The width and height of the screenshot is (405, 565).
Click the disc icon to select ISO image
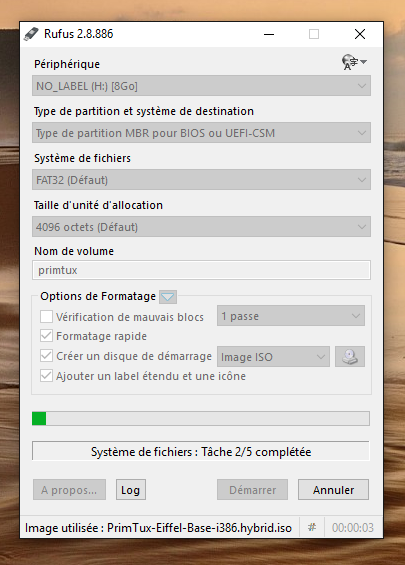[x=350, y=357]
